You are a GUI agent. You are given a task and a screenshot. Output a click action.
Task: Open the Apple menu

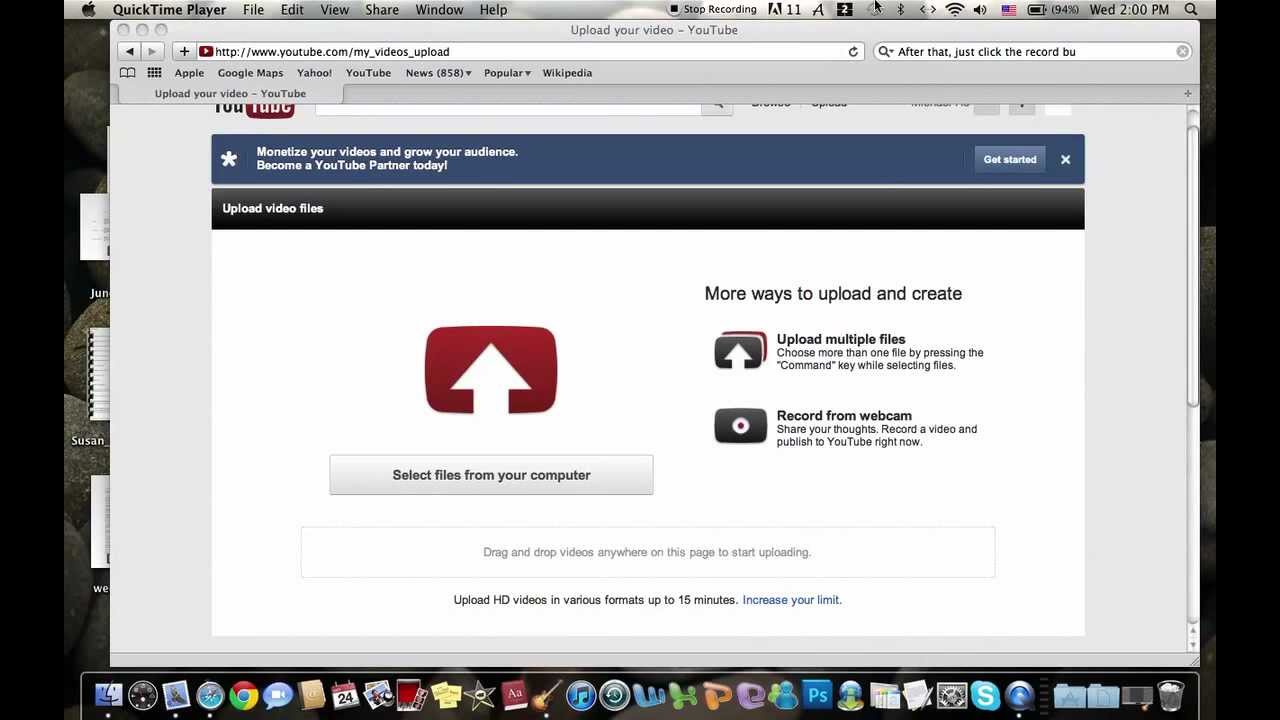click(88, 10)
